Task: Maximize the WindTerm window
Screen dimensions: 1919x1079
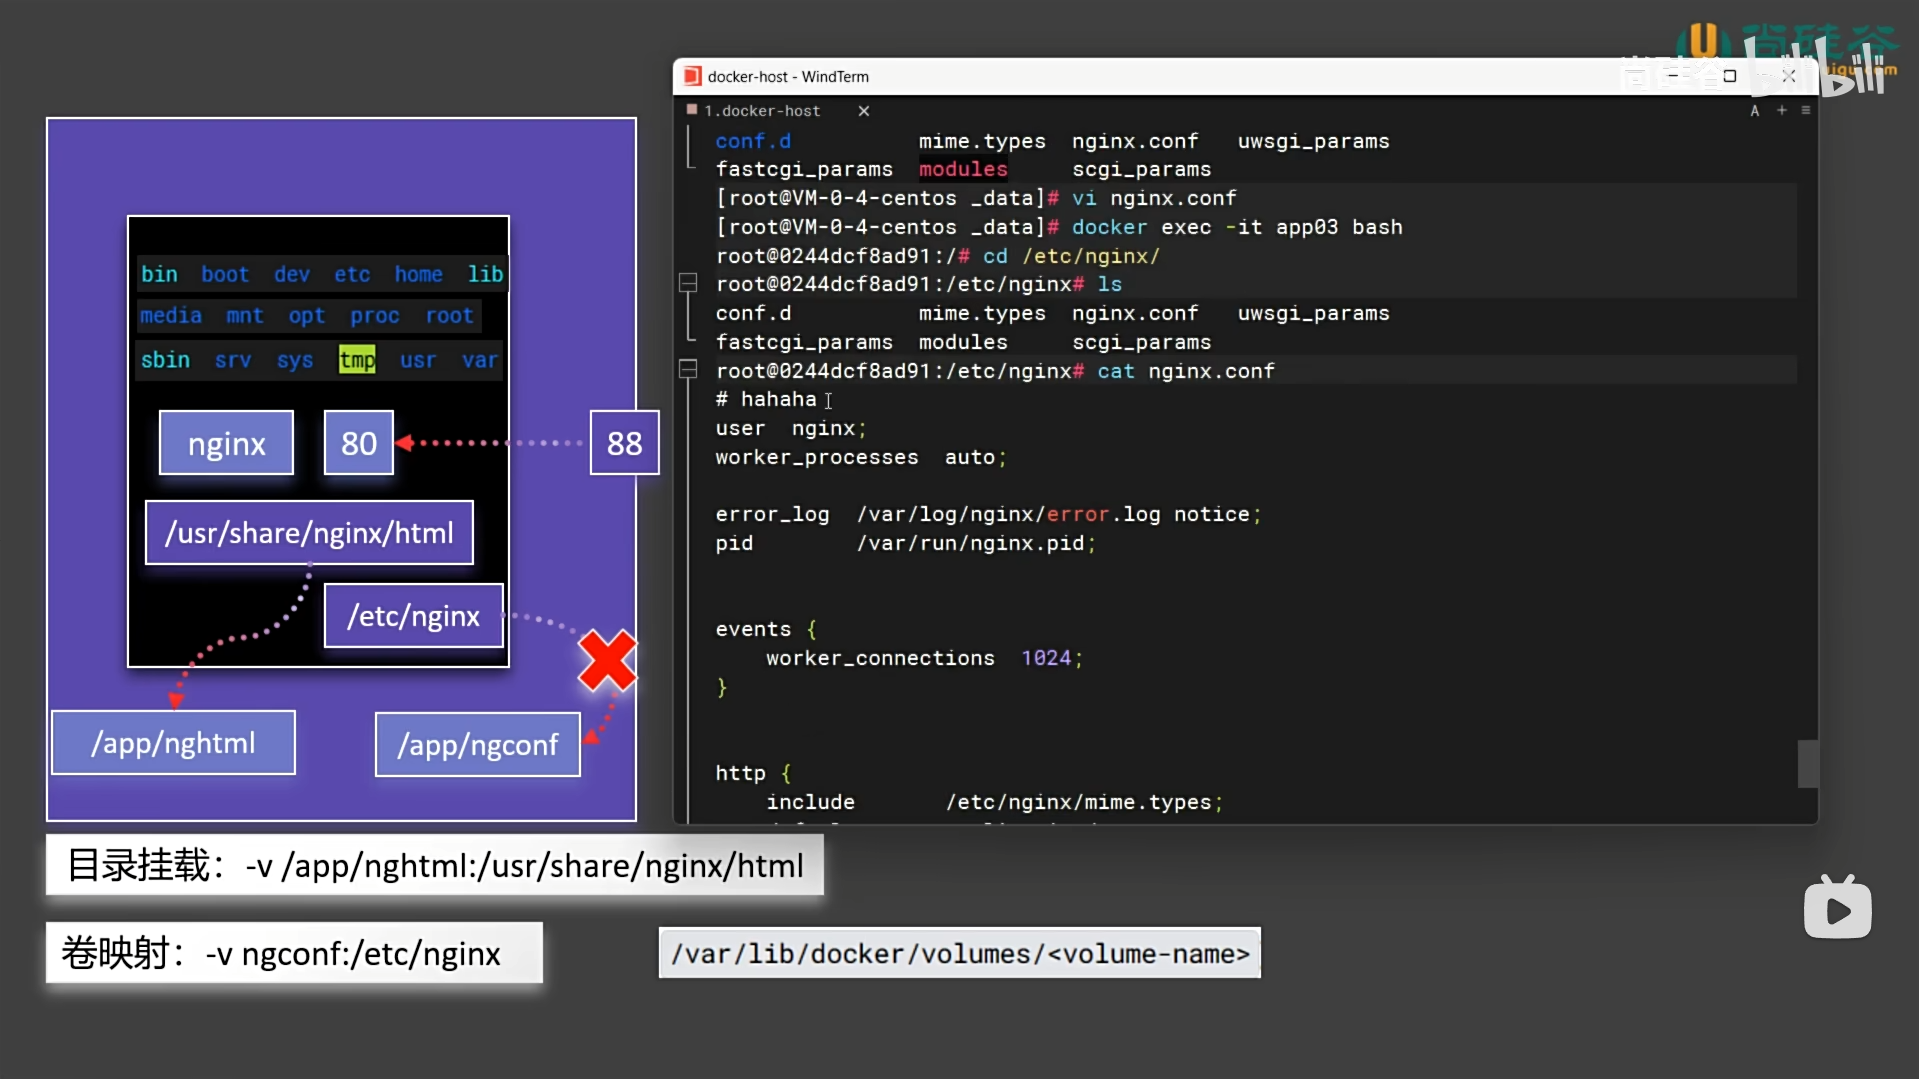Action: pos(1730,76)
